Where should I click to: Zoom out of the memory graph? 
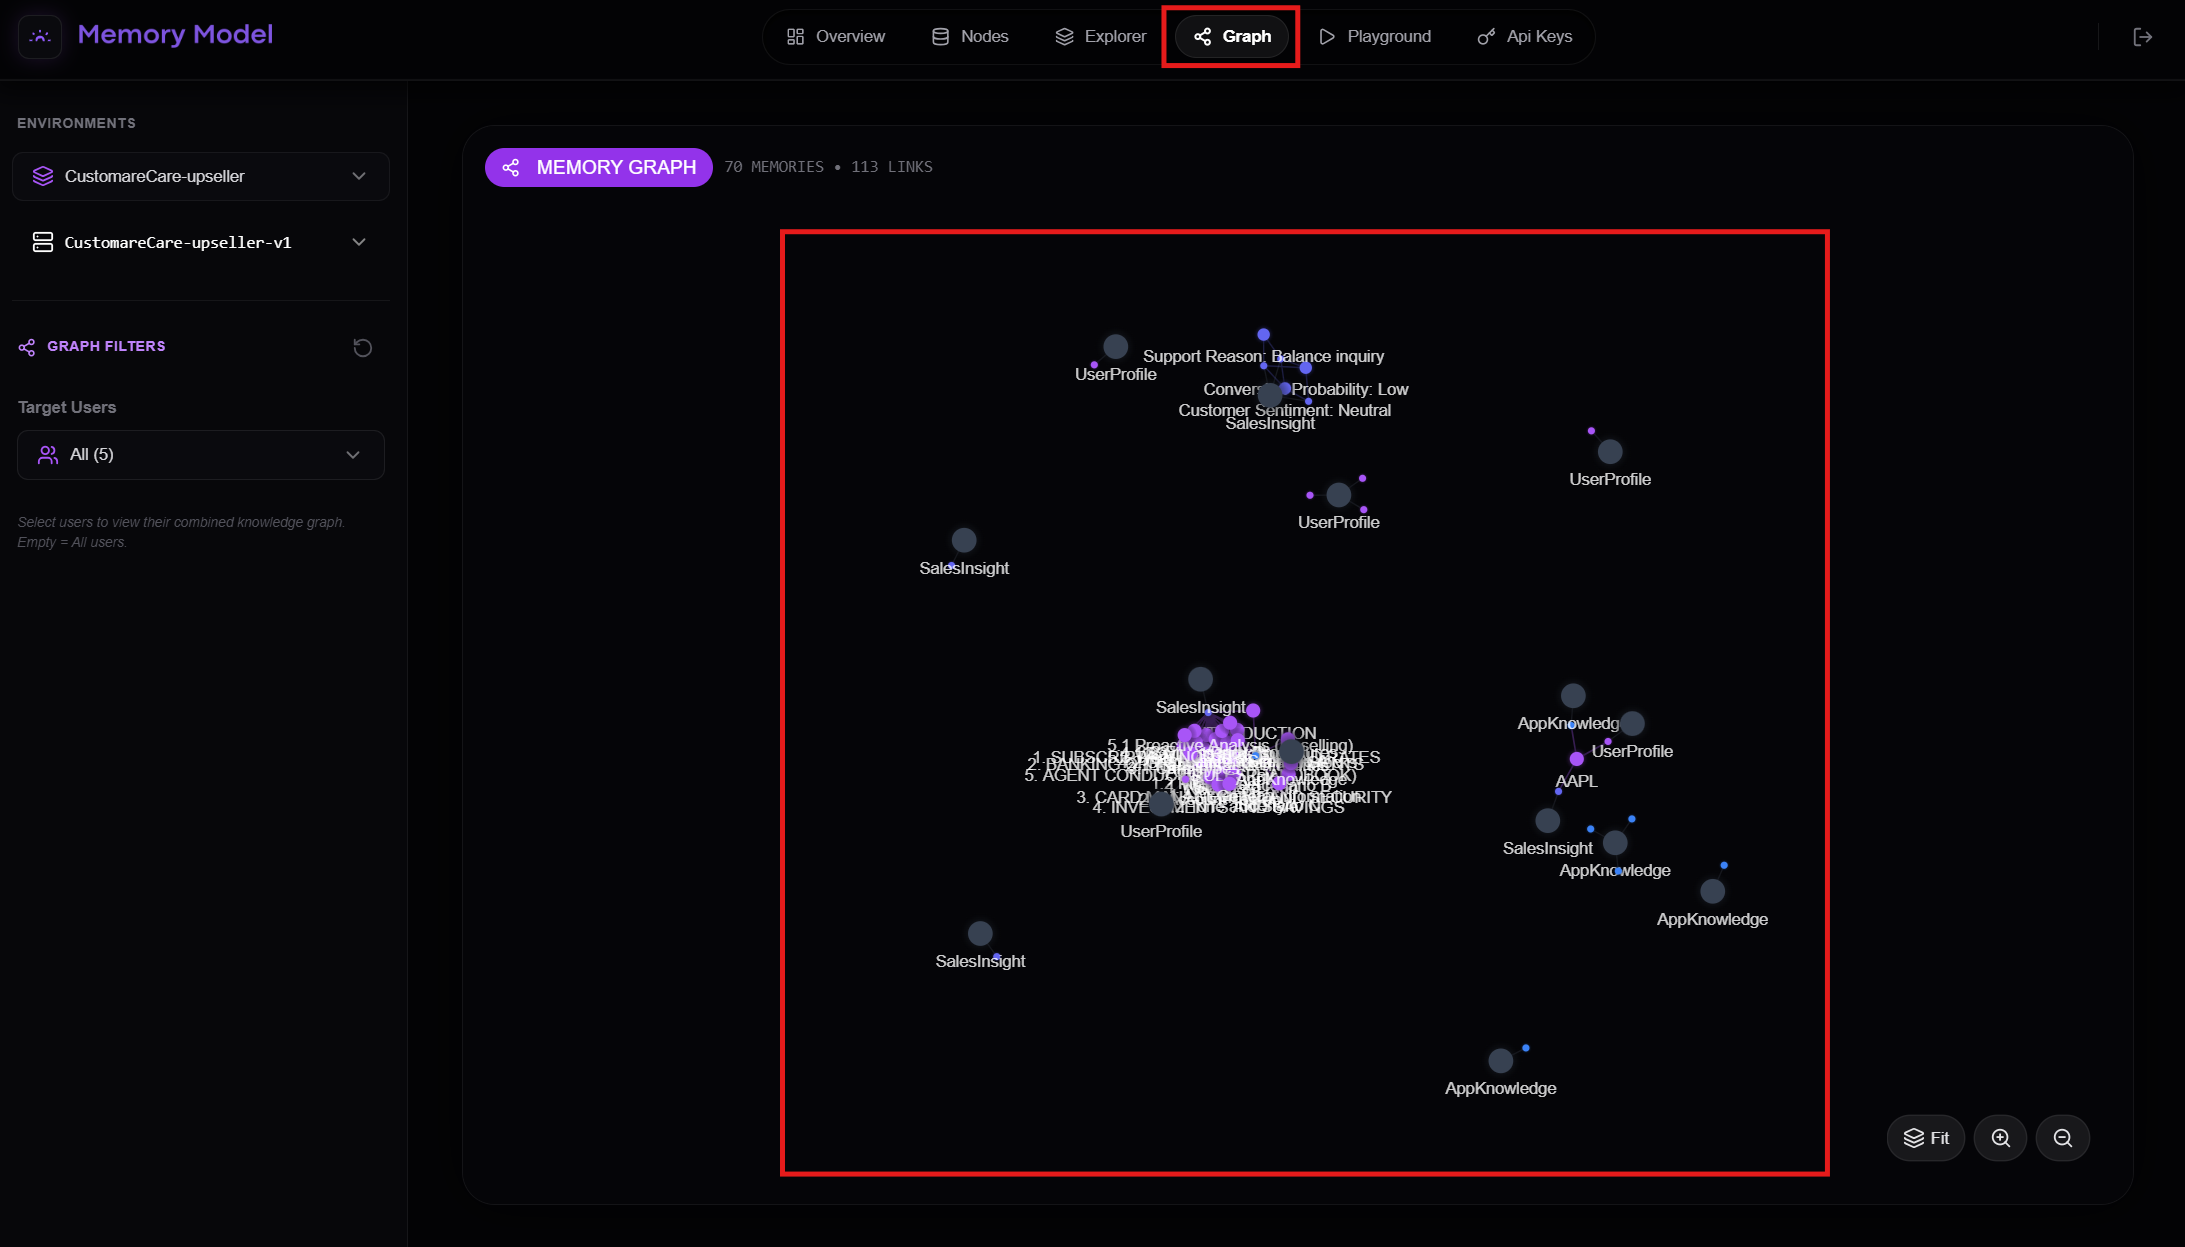2062,1138
